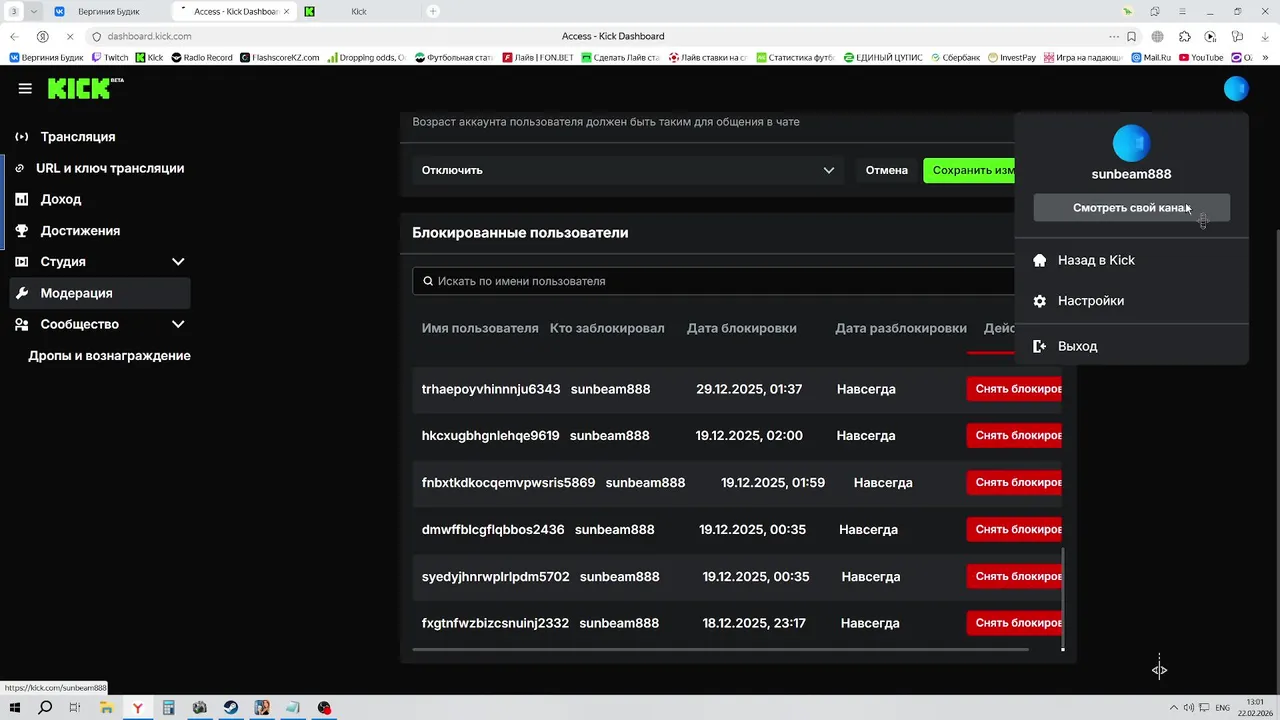Open File Explorer from the taskbar

pos(107,708)
